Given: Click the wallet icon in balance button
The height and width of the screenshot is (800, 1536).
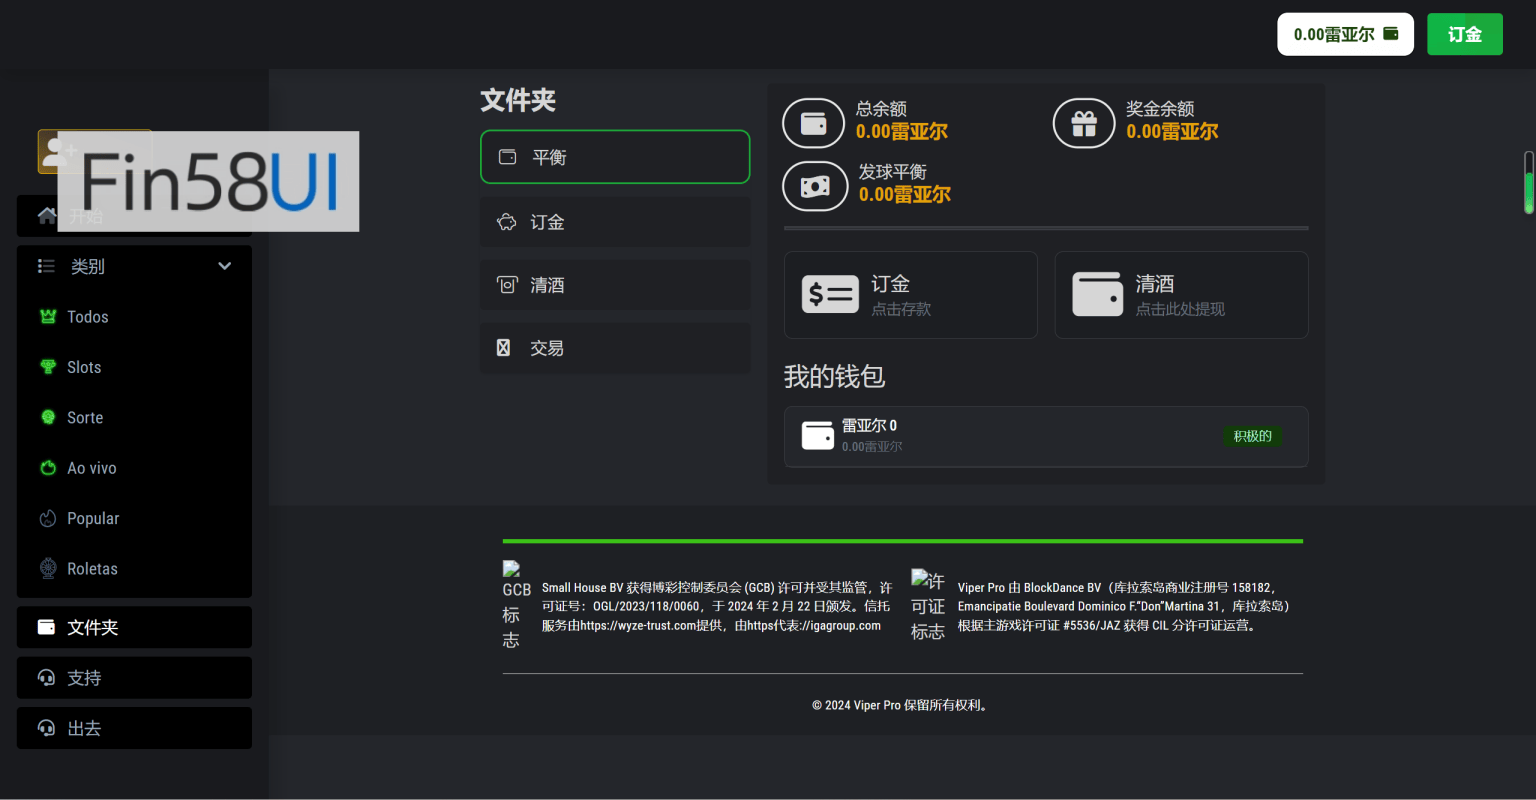Looking at the screenshot, I should pyautogui.click(x=1390, y=34).
